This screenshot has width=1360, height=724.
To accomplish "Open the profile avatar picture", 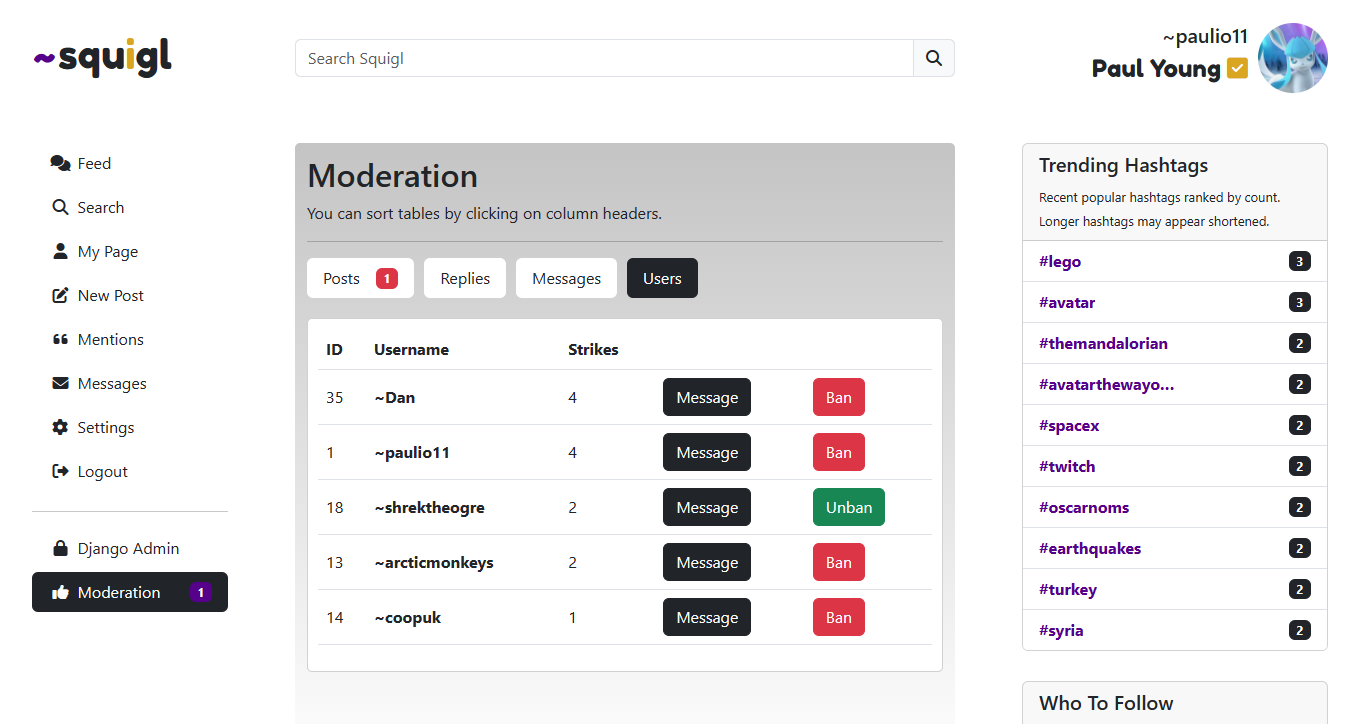I will pos(1292,58).
